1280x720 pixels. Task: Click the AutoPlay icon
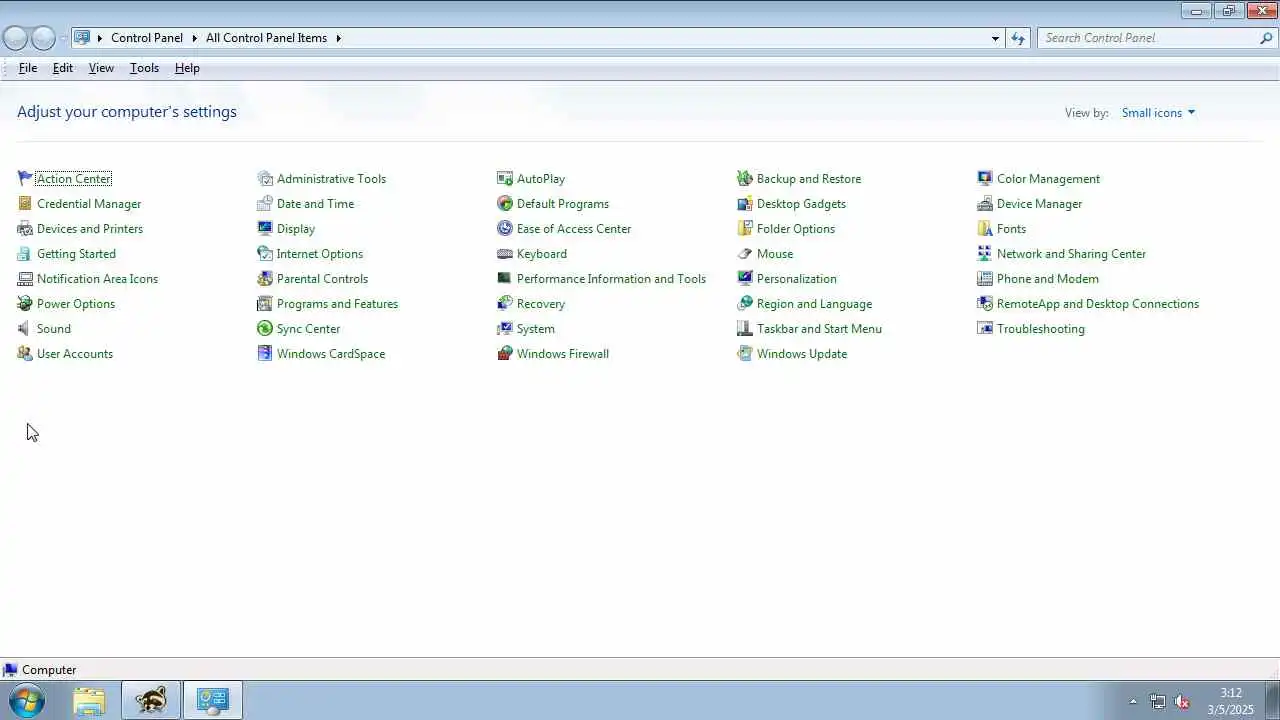click(505, 178)
